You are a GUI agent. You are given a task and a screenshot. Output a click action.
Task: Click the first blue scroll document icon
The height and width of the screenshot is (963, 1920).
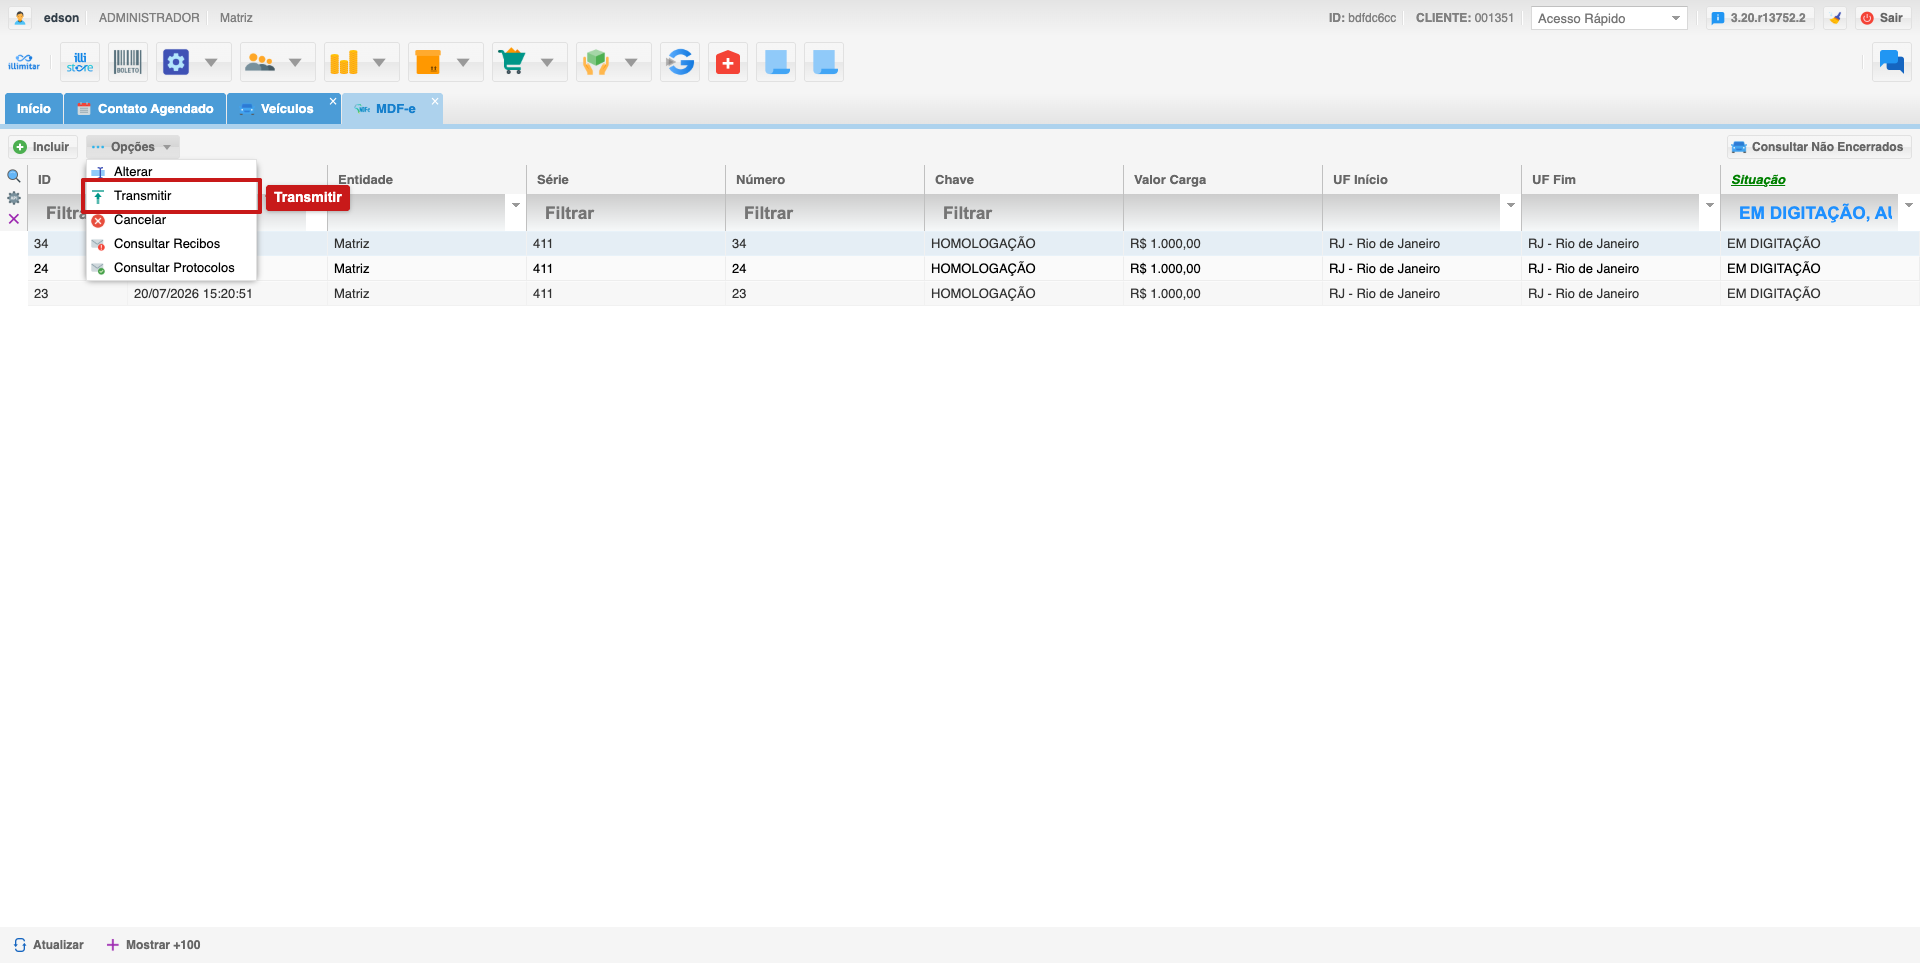(x=776, y=62)
